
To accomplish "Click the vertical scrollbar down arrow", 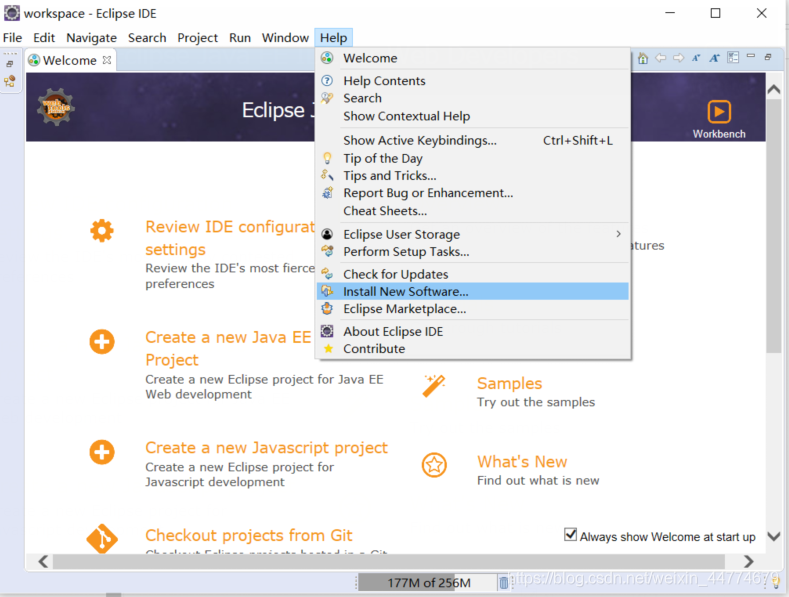I will 773,536.
